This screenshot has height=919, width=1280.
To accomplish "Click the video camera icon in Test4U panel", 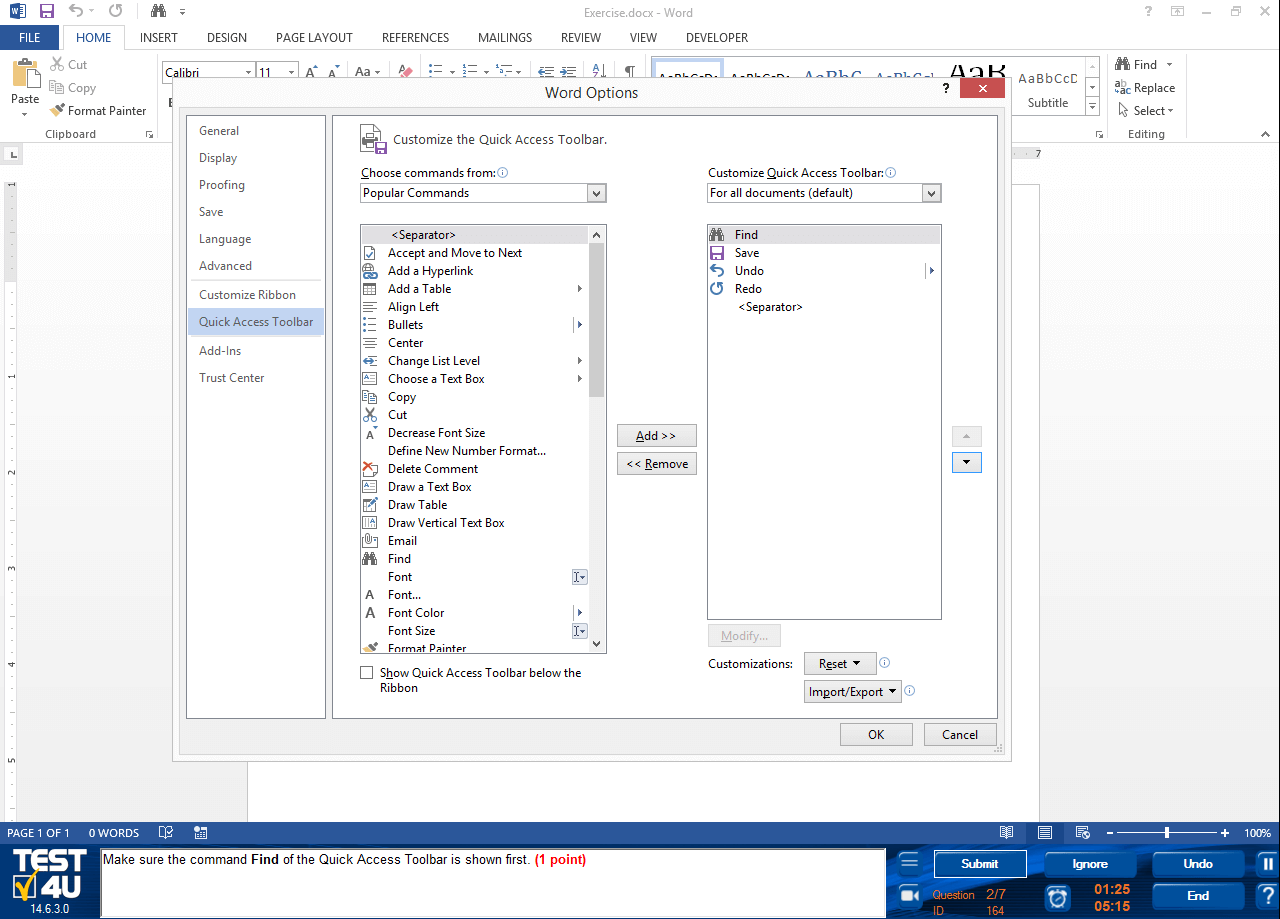I will coord(909,895).
